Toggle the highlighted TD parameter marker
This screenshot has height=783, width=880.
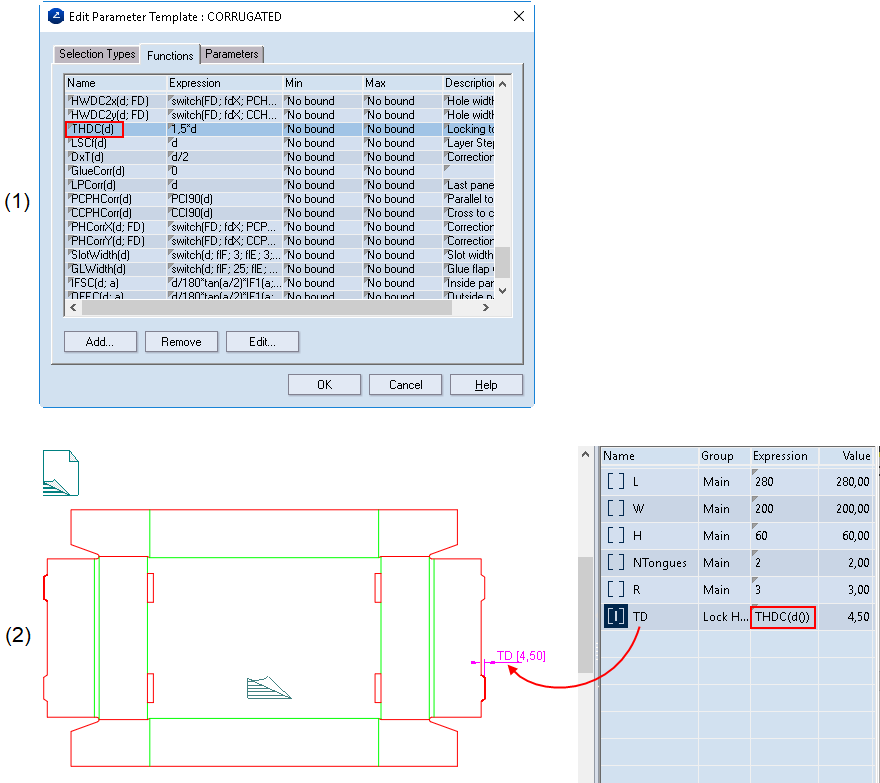pos(616,617)
